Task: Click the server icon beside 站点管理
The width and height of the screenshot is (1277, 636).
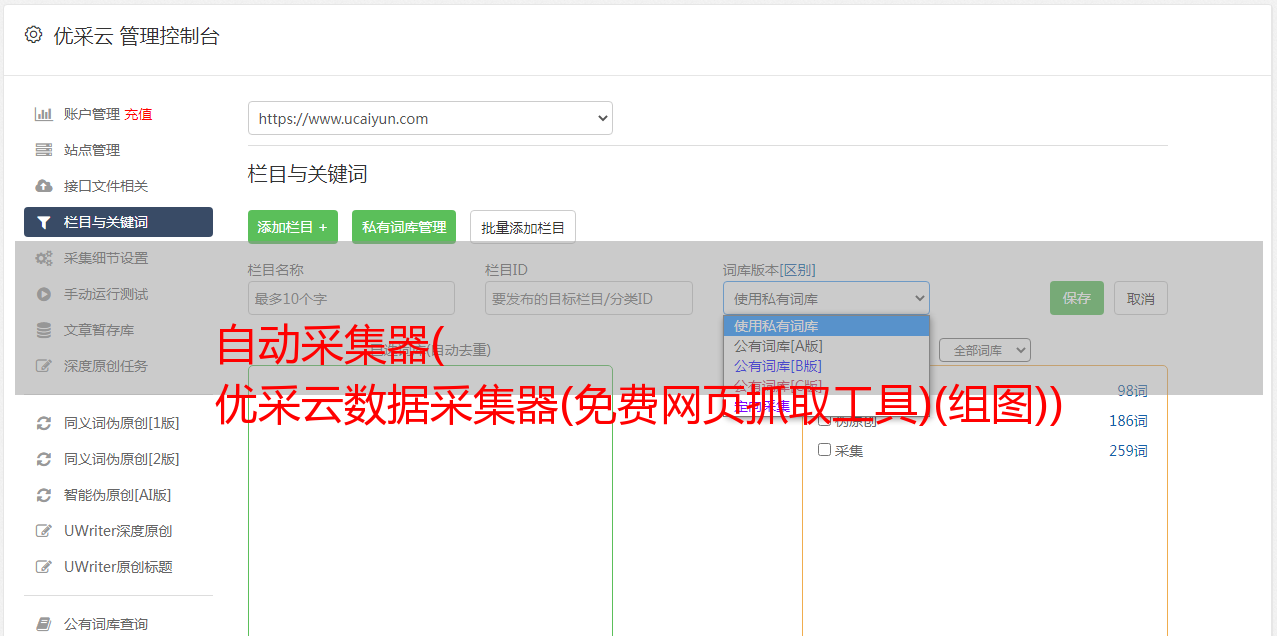Action: point(44,150)
